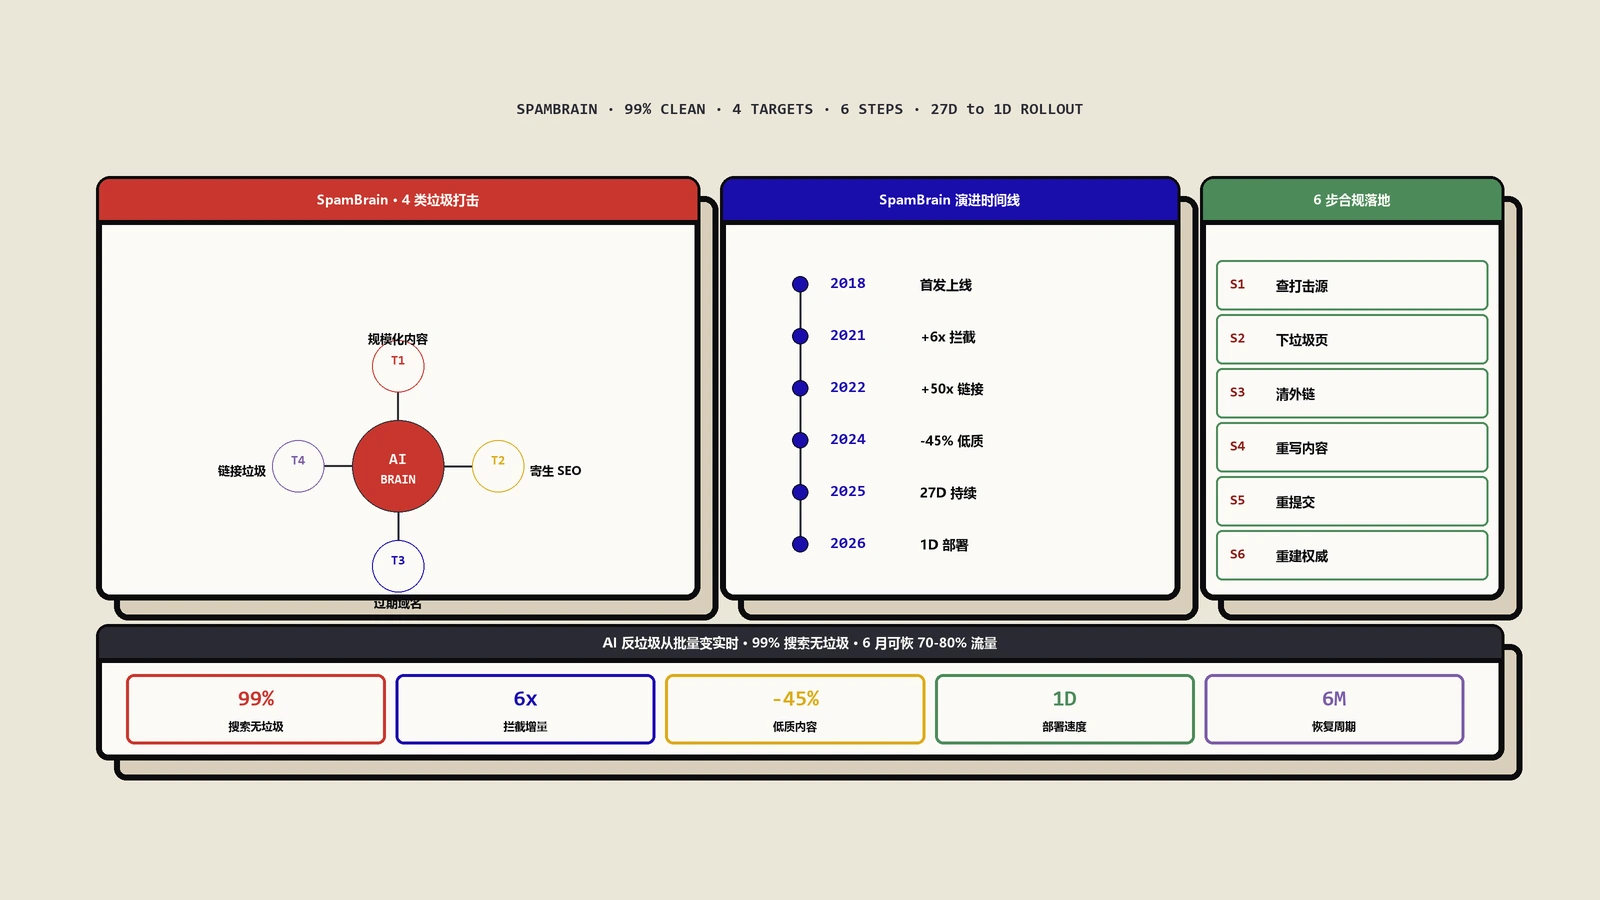
Task: Select the 99% 搜索无垃圾 stat card
Action: click(x=256, y=709)
